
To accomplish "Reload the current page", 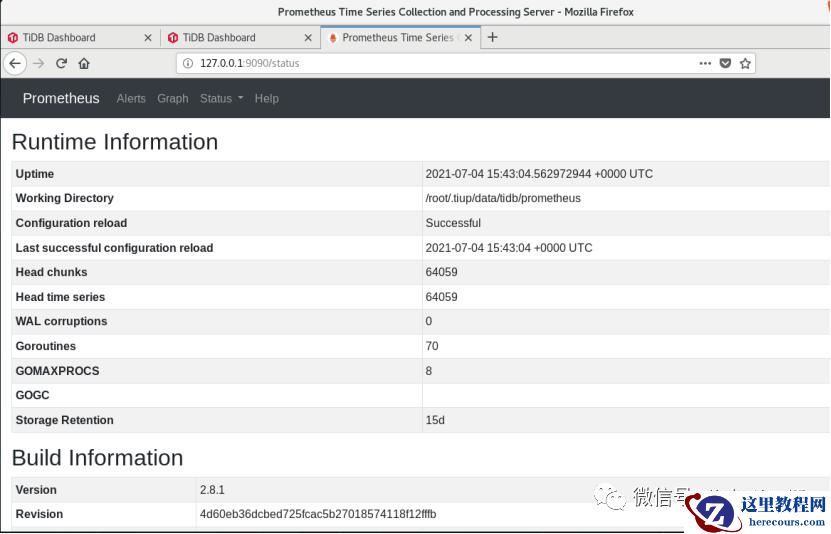I will (61, 63).
